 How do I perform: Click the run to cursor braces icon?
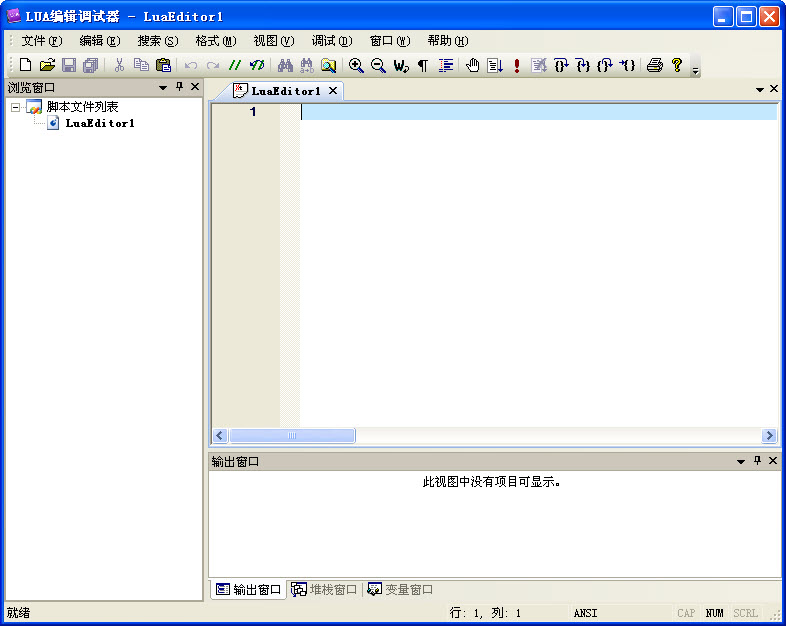click(x=627, y=65)
